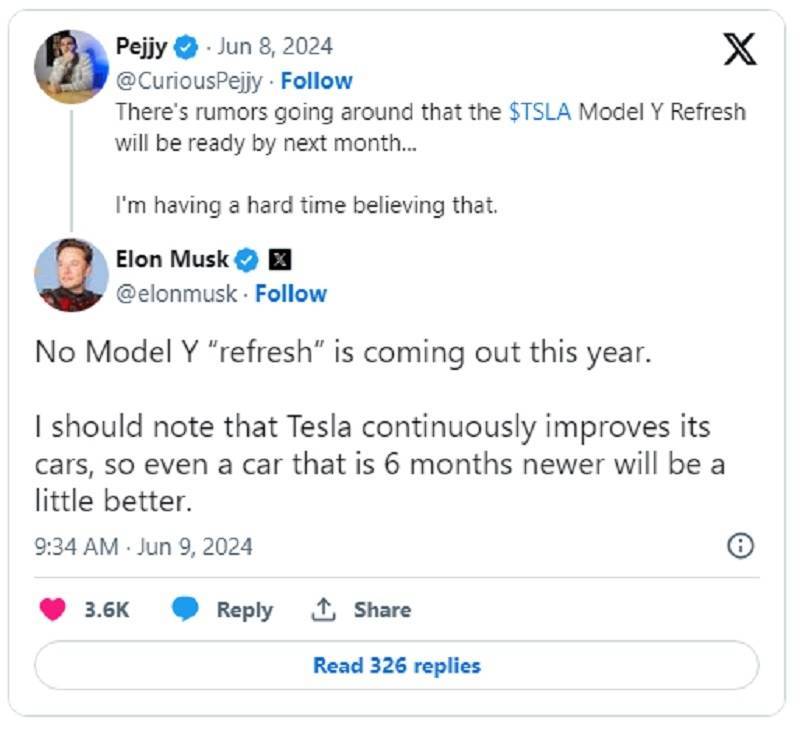This screenshot has width=800, height=729.
Task: Click the reply speech bubble icon
Action: tap(185, 610)
